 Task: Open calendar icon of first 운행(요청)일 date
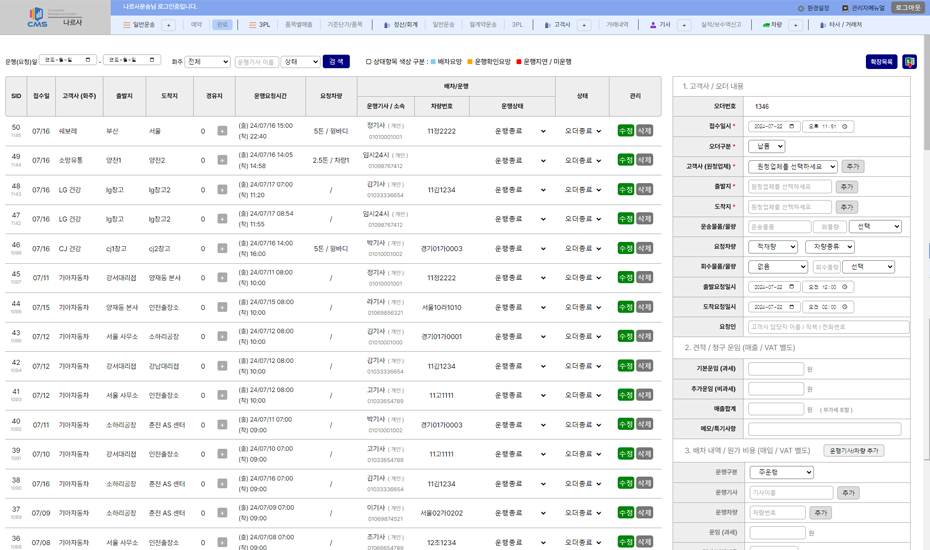88,60
